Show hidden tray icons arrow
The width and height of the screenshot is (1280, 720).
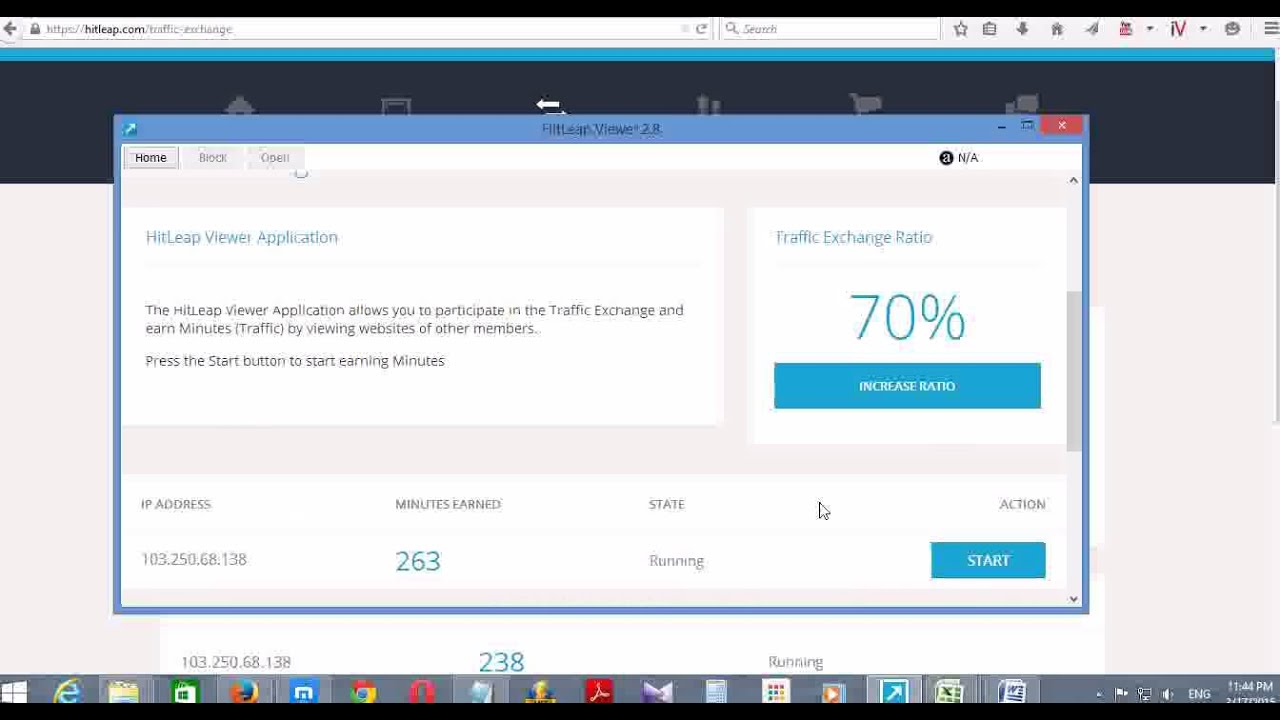tap(1098, 694)
